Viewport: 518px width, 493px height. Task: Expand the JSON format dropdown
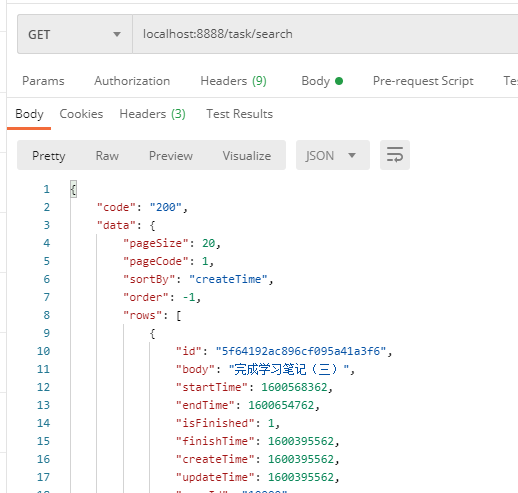click(x=333, y=155)
